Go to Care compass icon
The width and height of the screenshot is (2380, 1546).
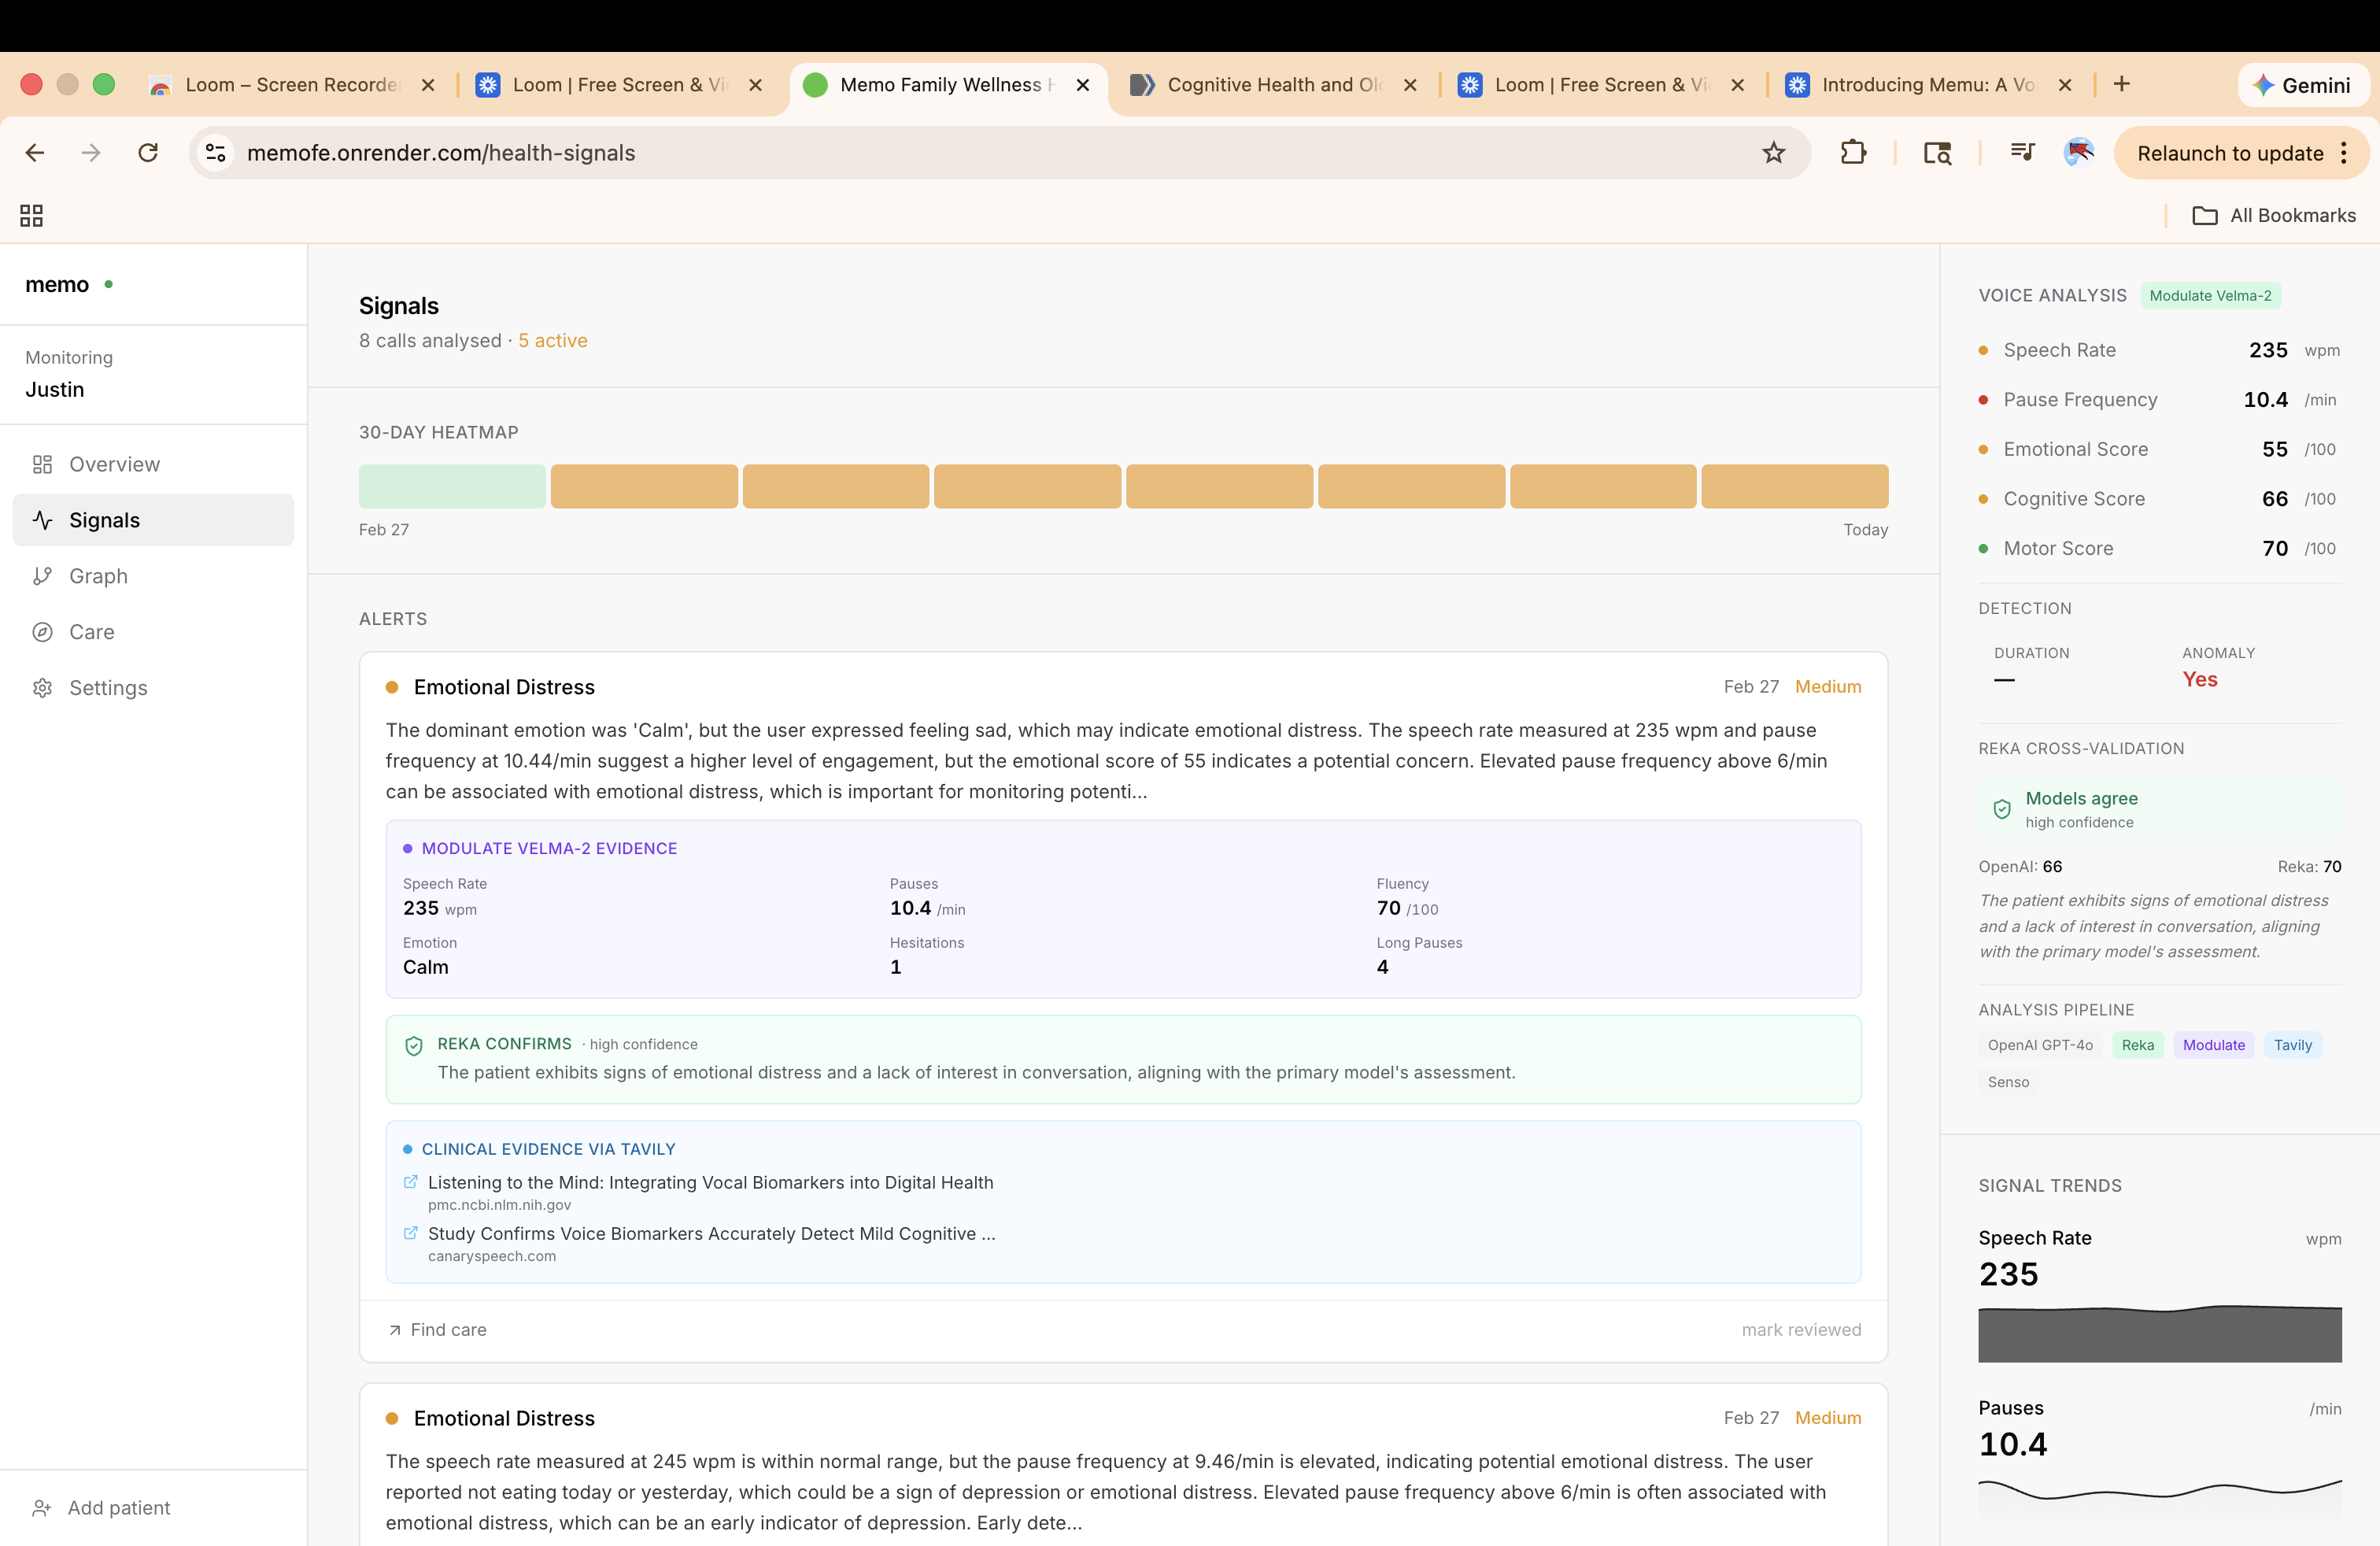pos(42,632)
